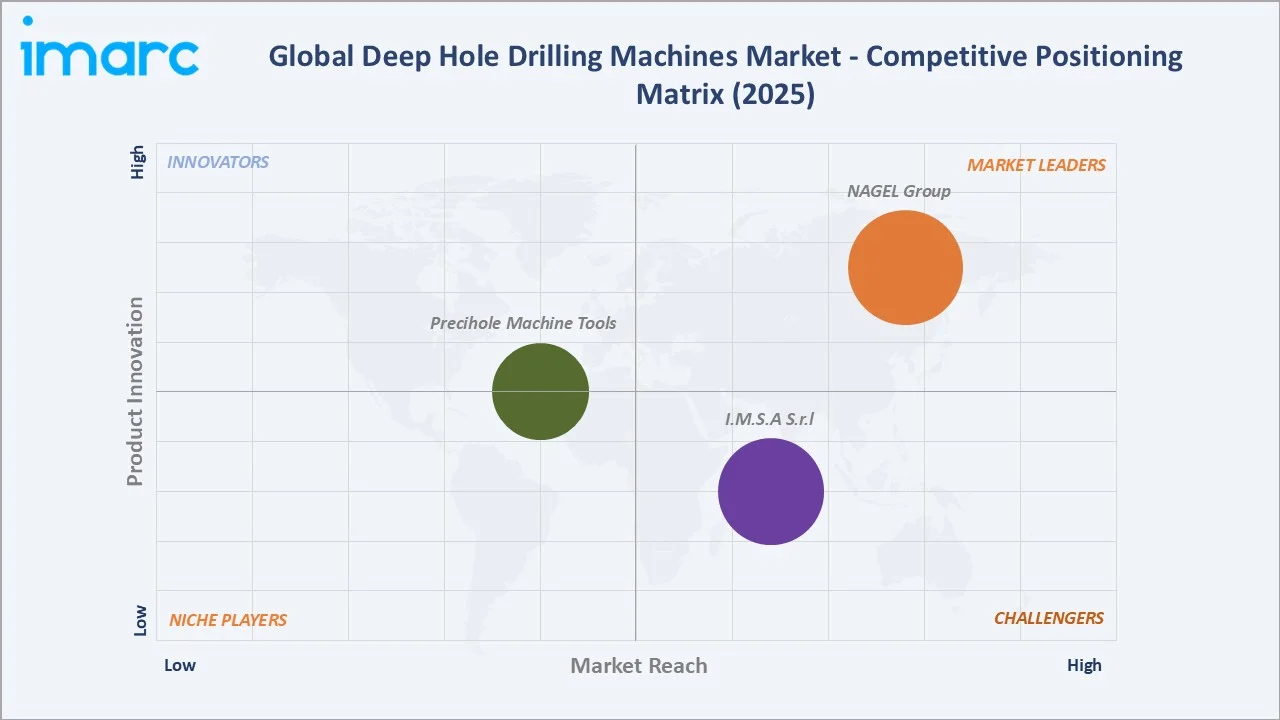Click the NICHE PLAYERS quadrant label

click(228, 620)
